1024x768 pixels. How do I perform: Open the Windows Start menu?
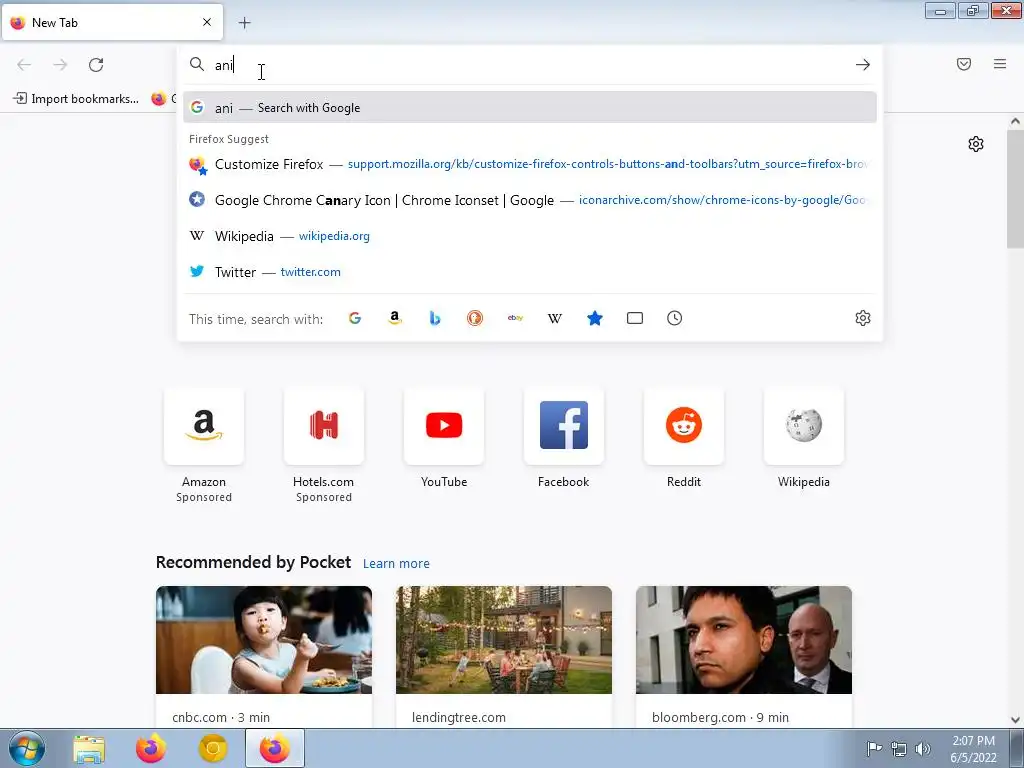(x=27, y=748)
